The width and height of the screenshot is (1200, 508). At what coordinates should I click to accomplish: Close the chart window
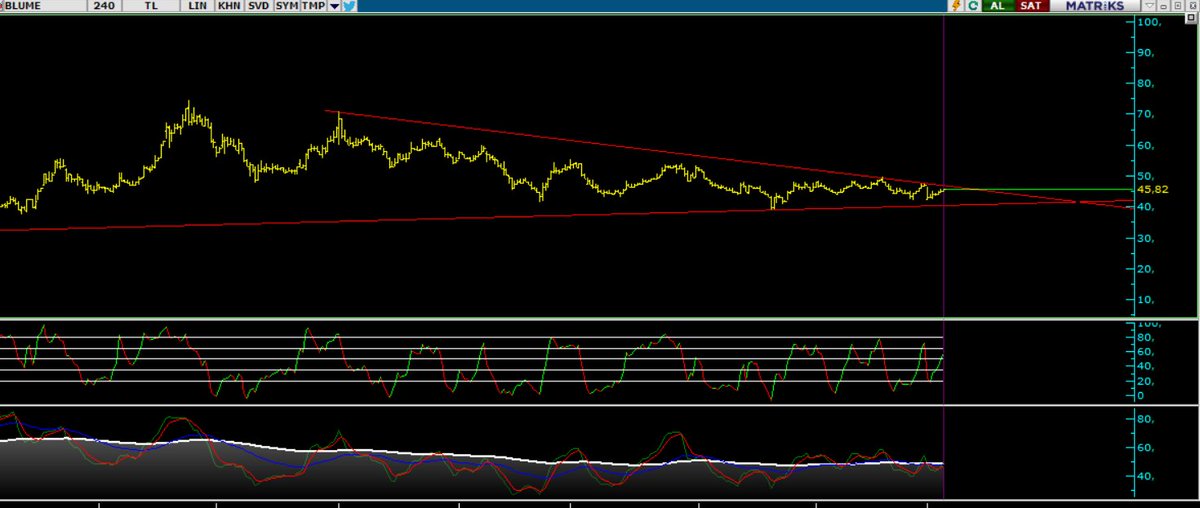tap(1192, 6)
